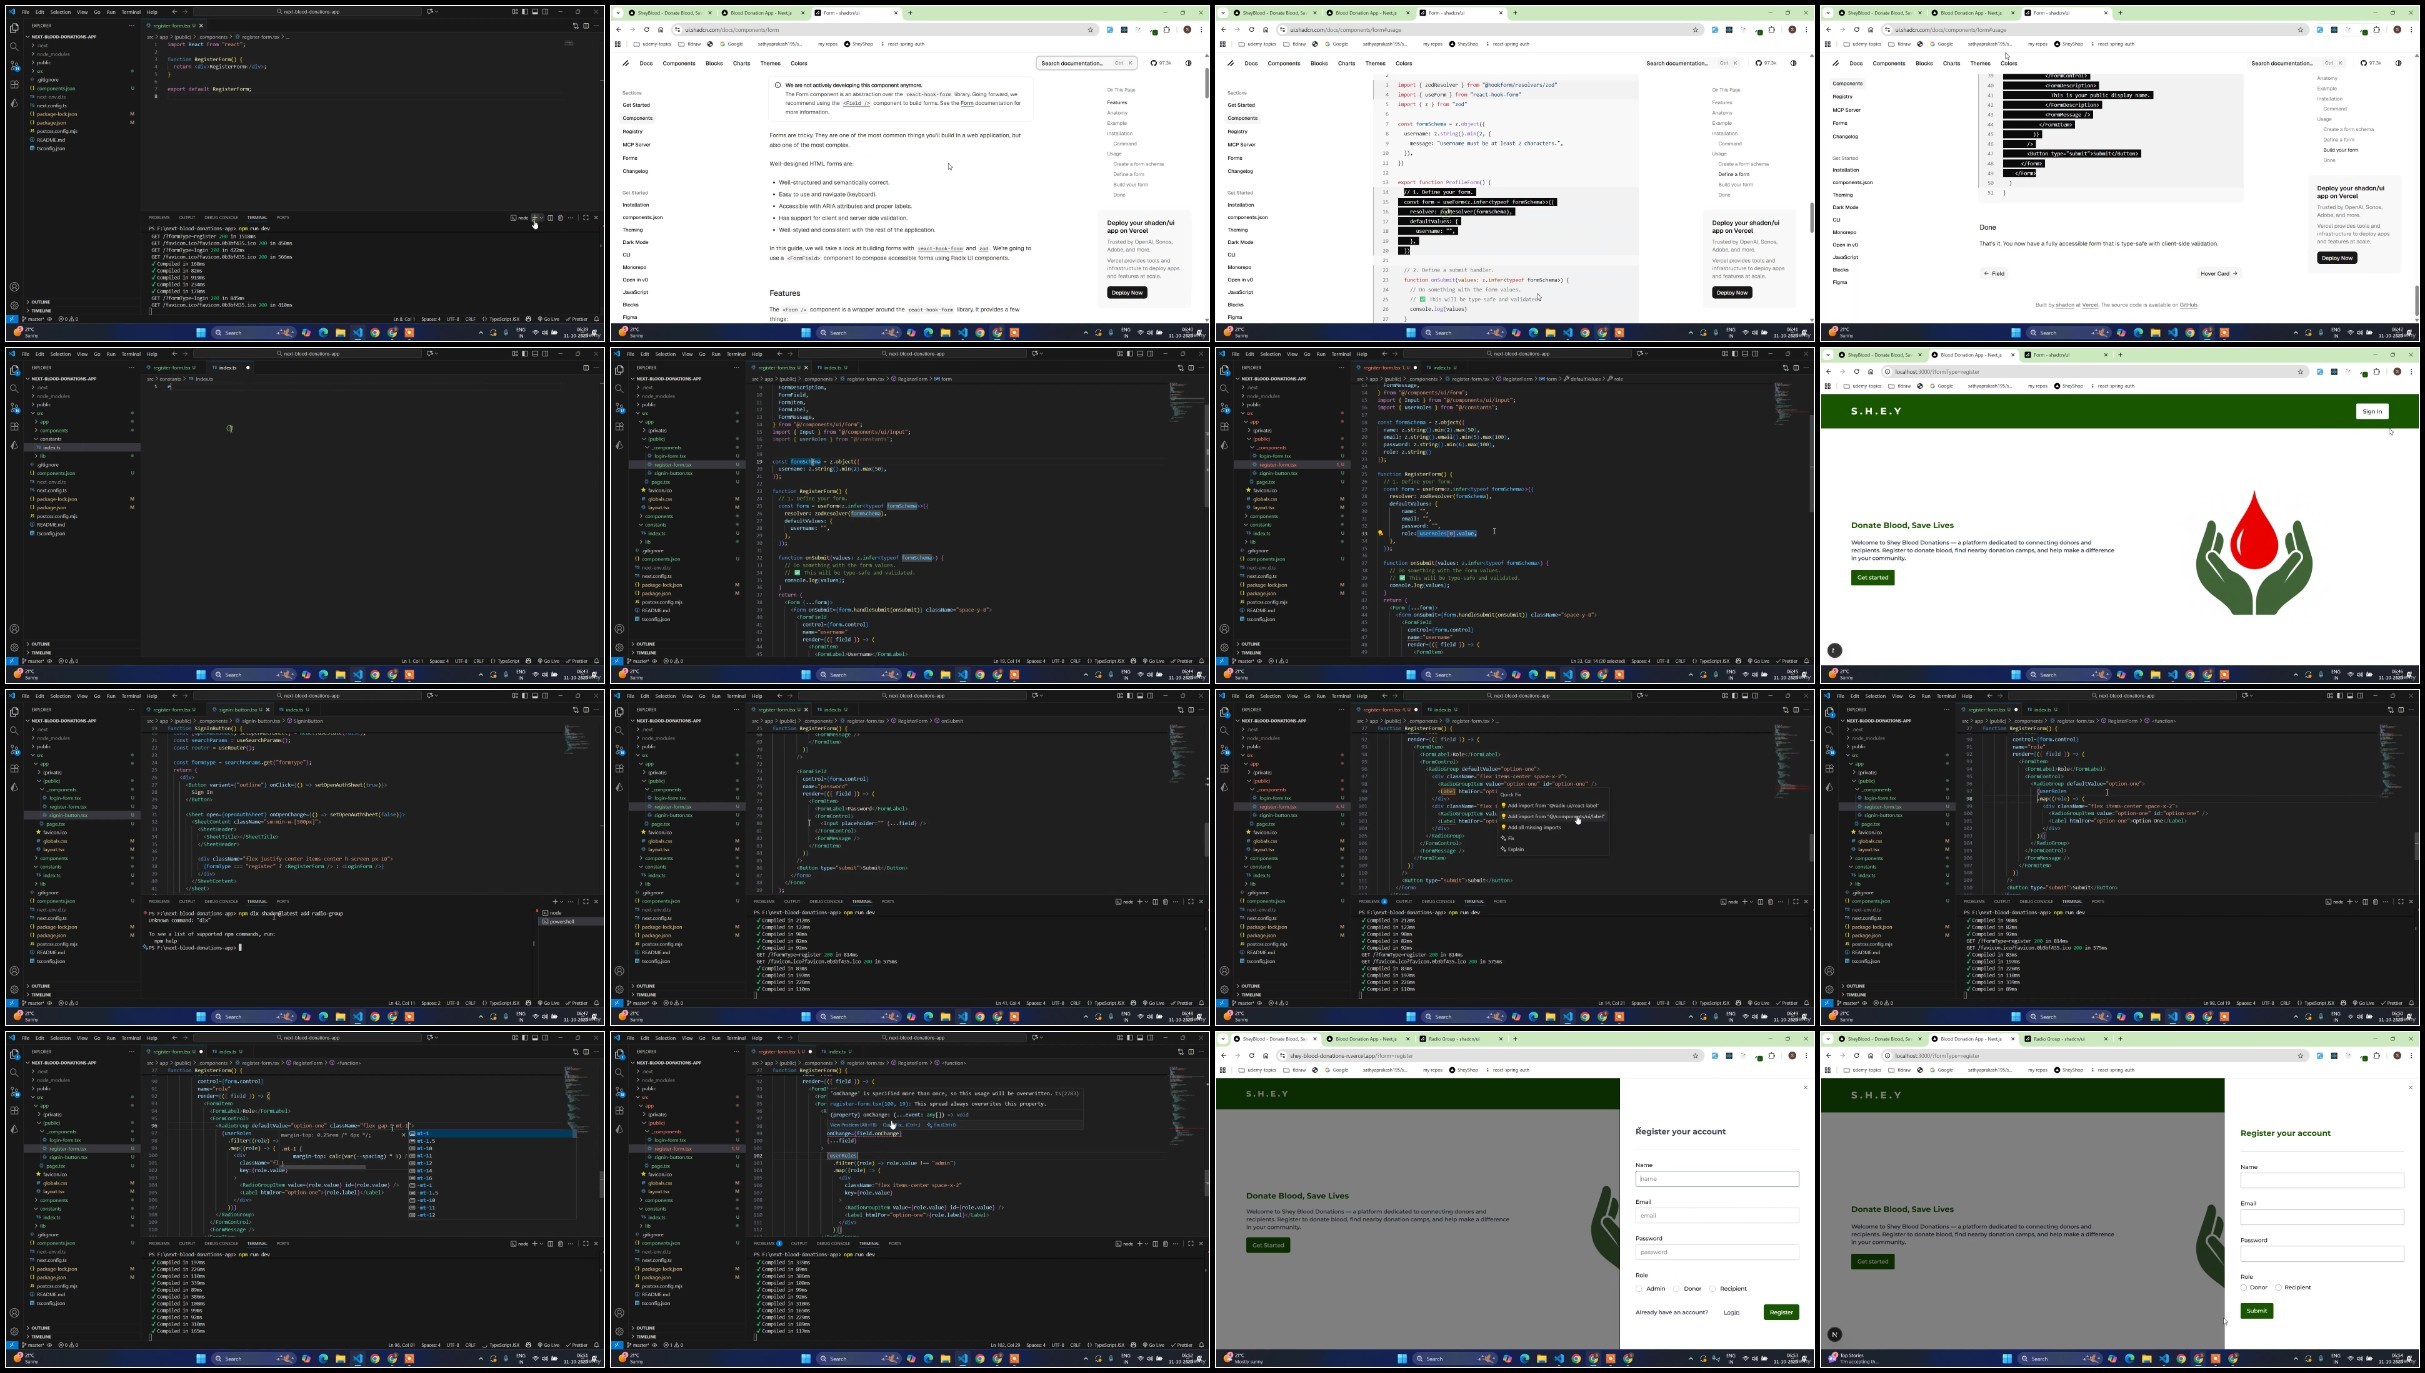Expand OUTLINE section in empty index.ts editor frame
Screen dimensions: 2425x1373
pyautogui.click(x=40, y=644)
